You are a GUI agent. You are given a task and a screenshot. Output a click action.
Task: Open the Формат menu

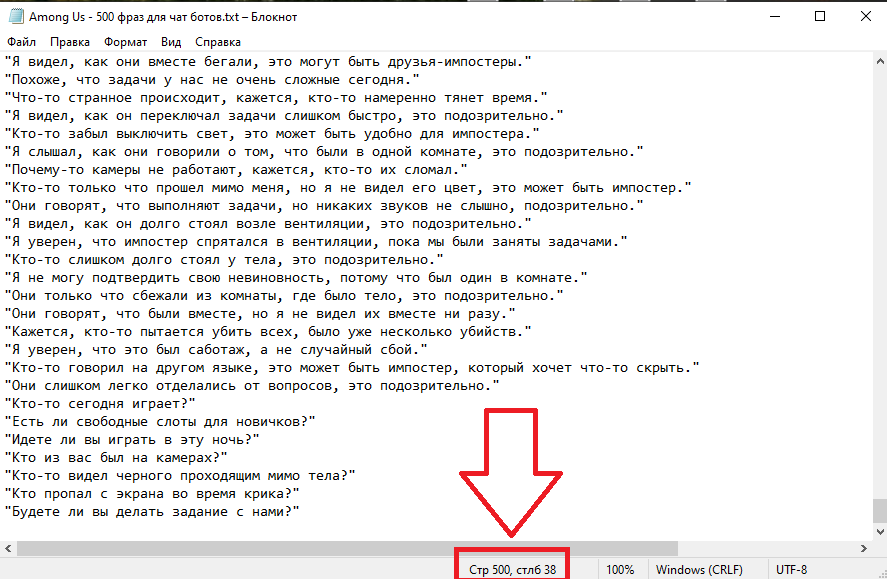click(x=125, y=42)
